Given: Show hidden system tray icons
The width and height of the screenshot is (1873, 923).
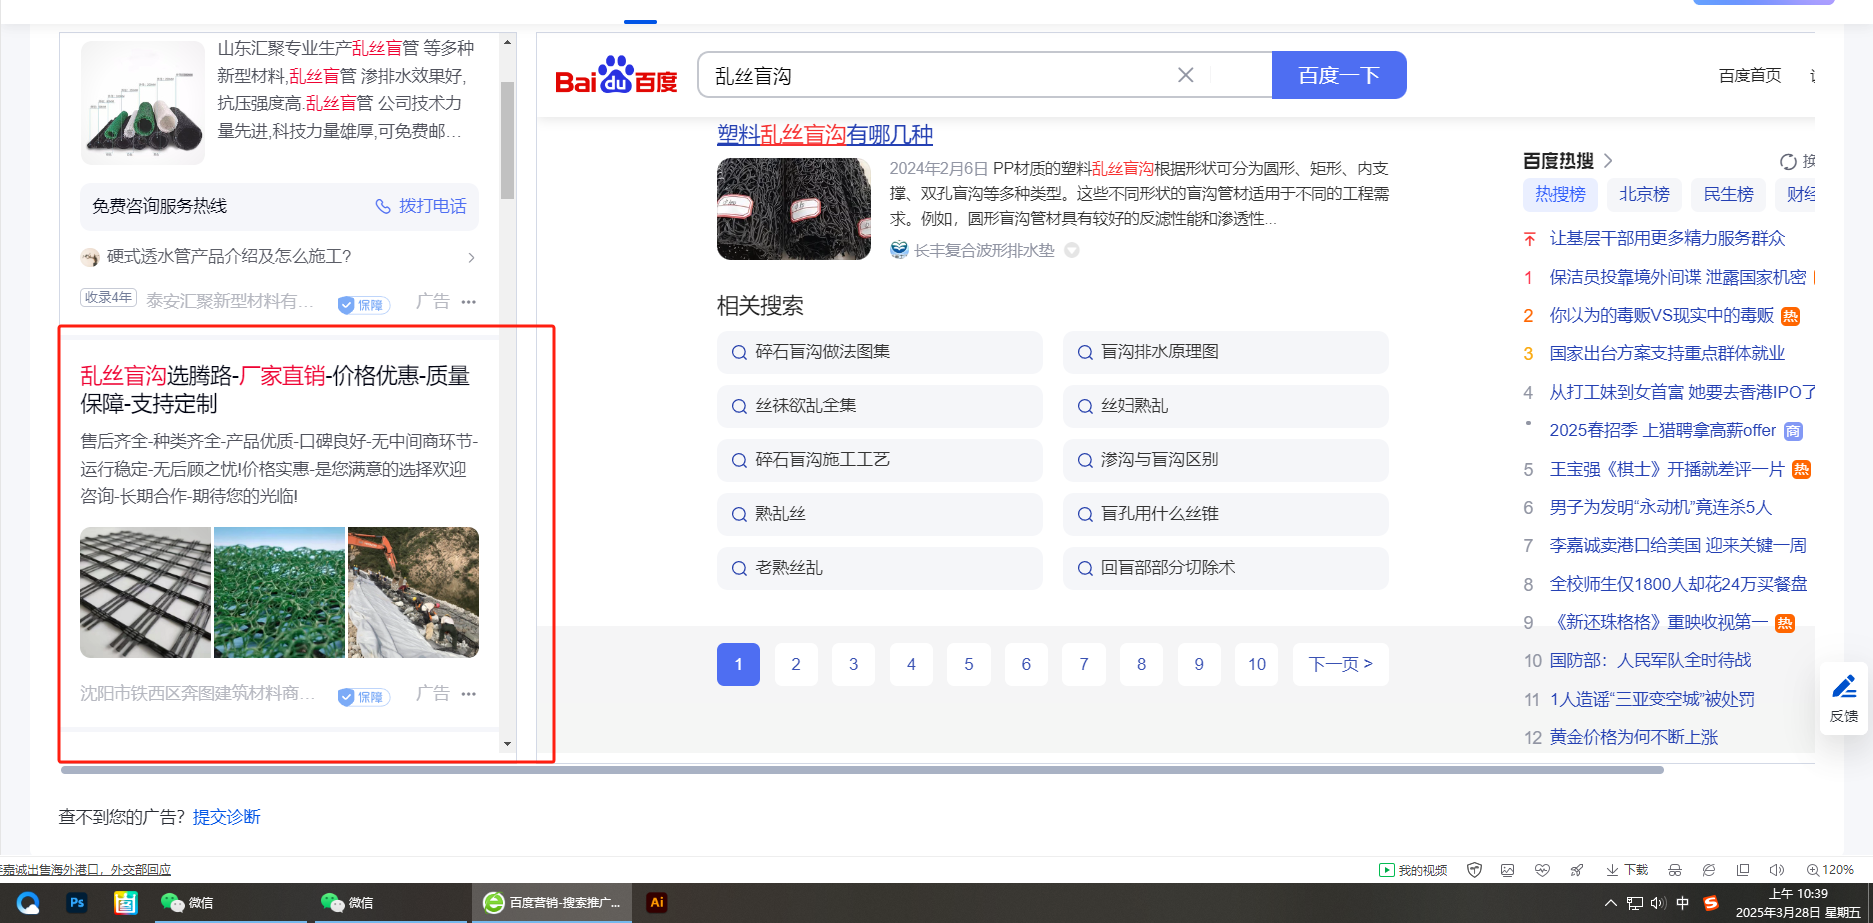Looking at the screenshot, I should pyautogui.click(x=1610, y=903).
